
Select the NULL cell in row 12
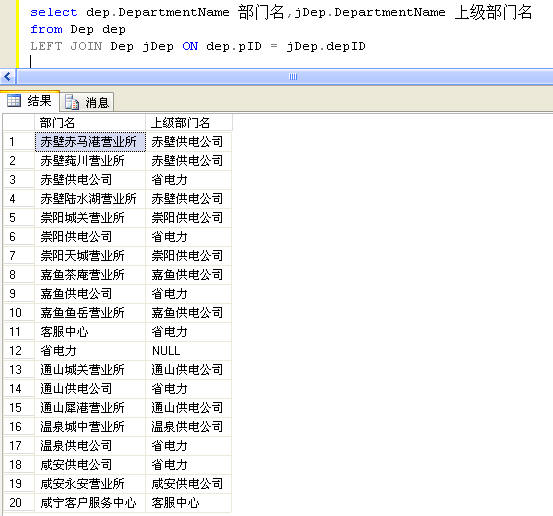click(x=189, y=351)
